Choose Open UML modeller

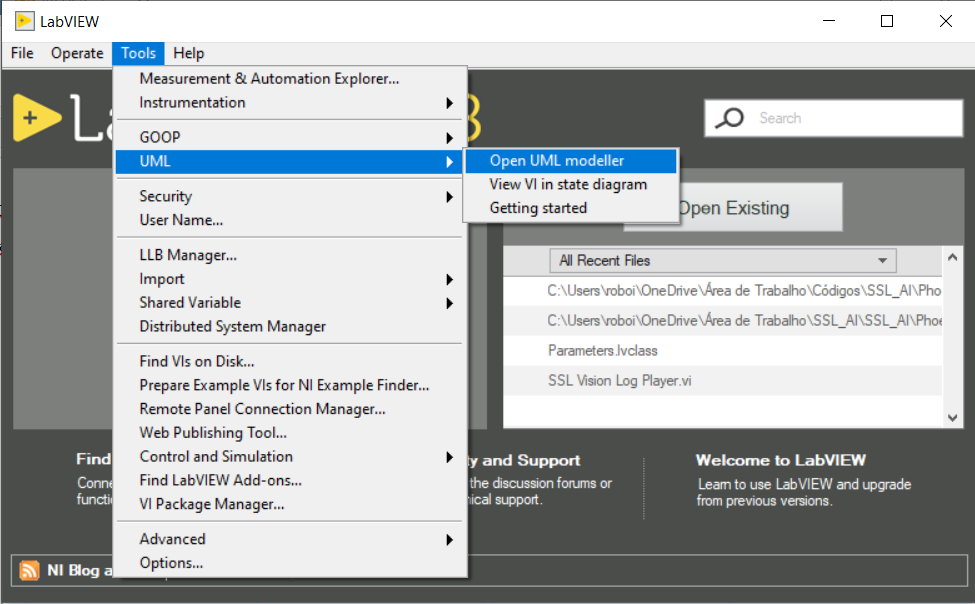click(x=571, y=160)
